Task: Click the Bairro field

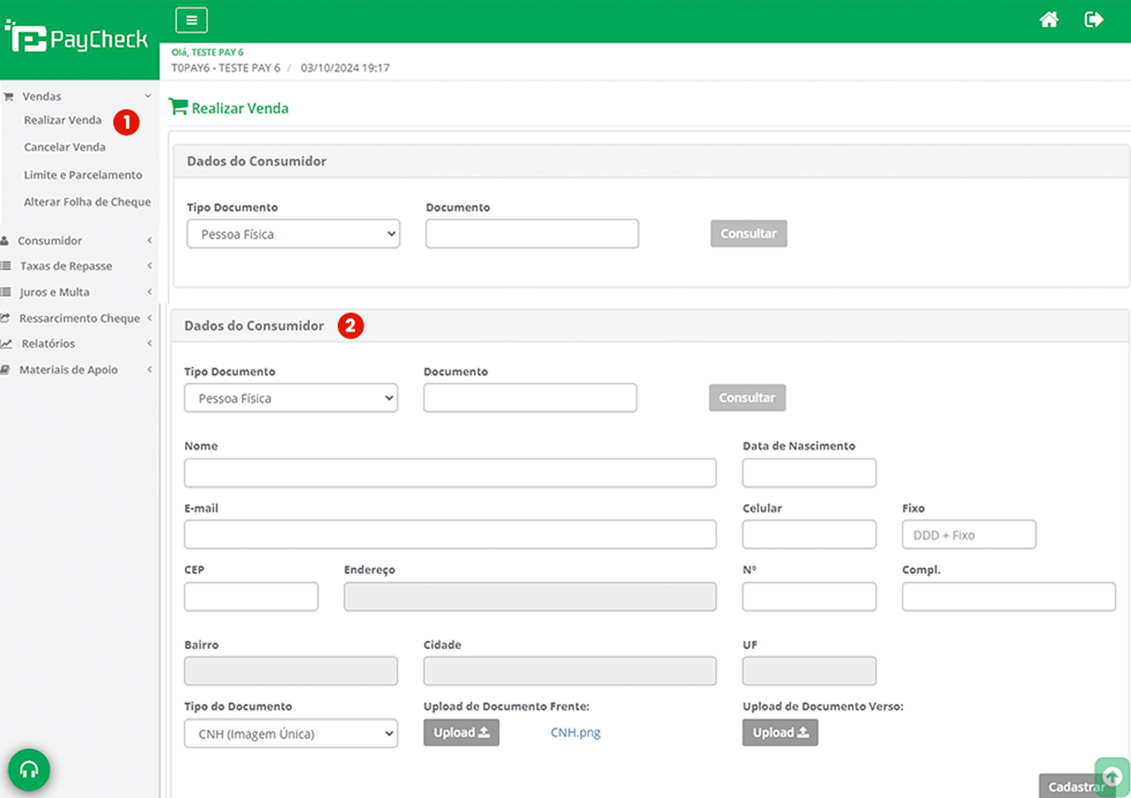Action: 291,671
